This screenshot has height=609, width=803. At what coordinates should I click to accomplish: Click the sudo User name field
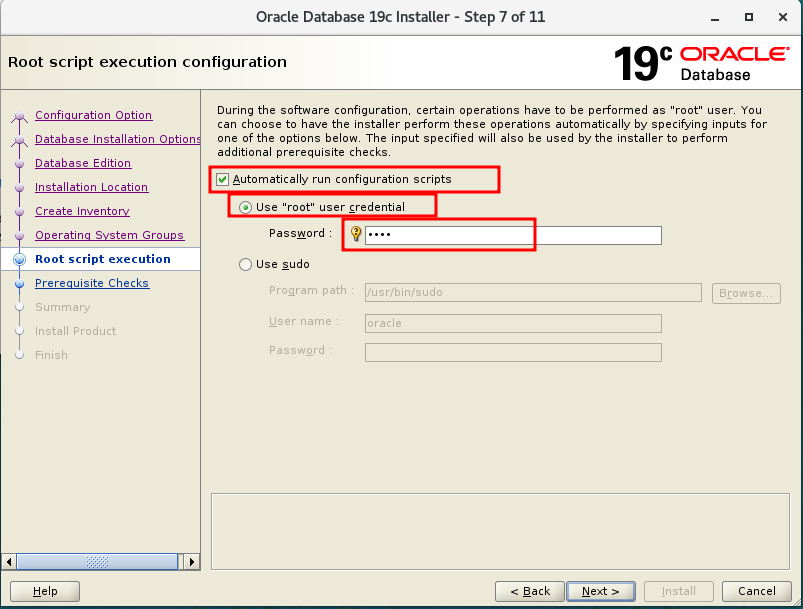(x=513, y=324)
